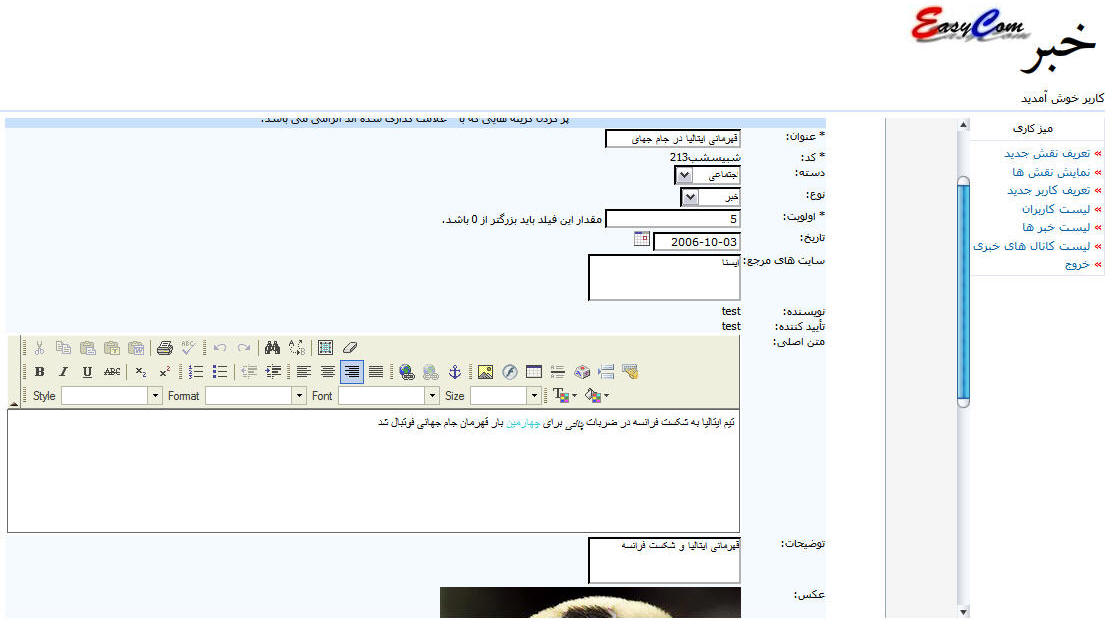Image resolution: width=1113 pixels, height=625 pixels.
Task: Toggle Bold formatting in the editor
Action: (x=39, y=372)
